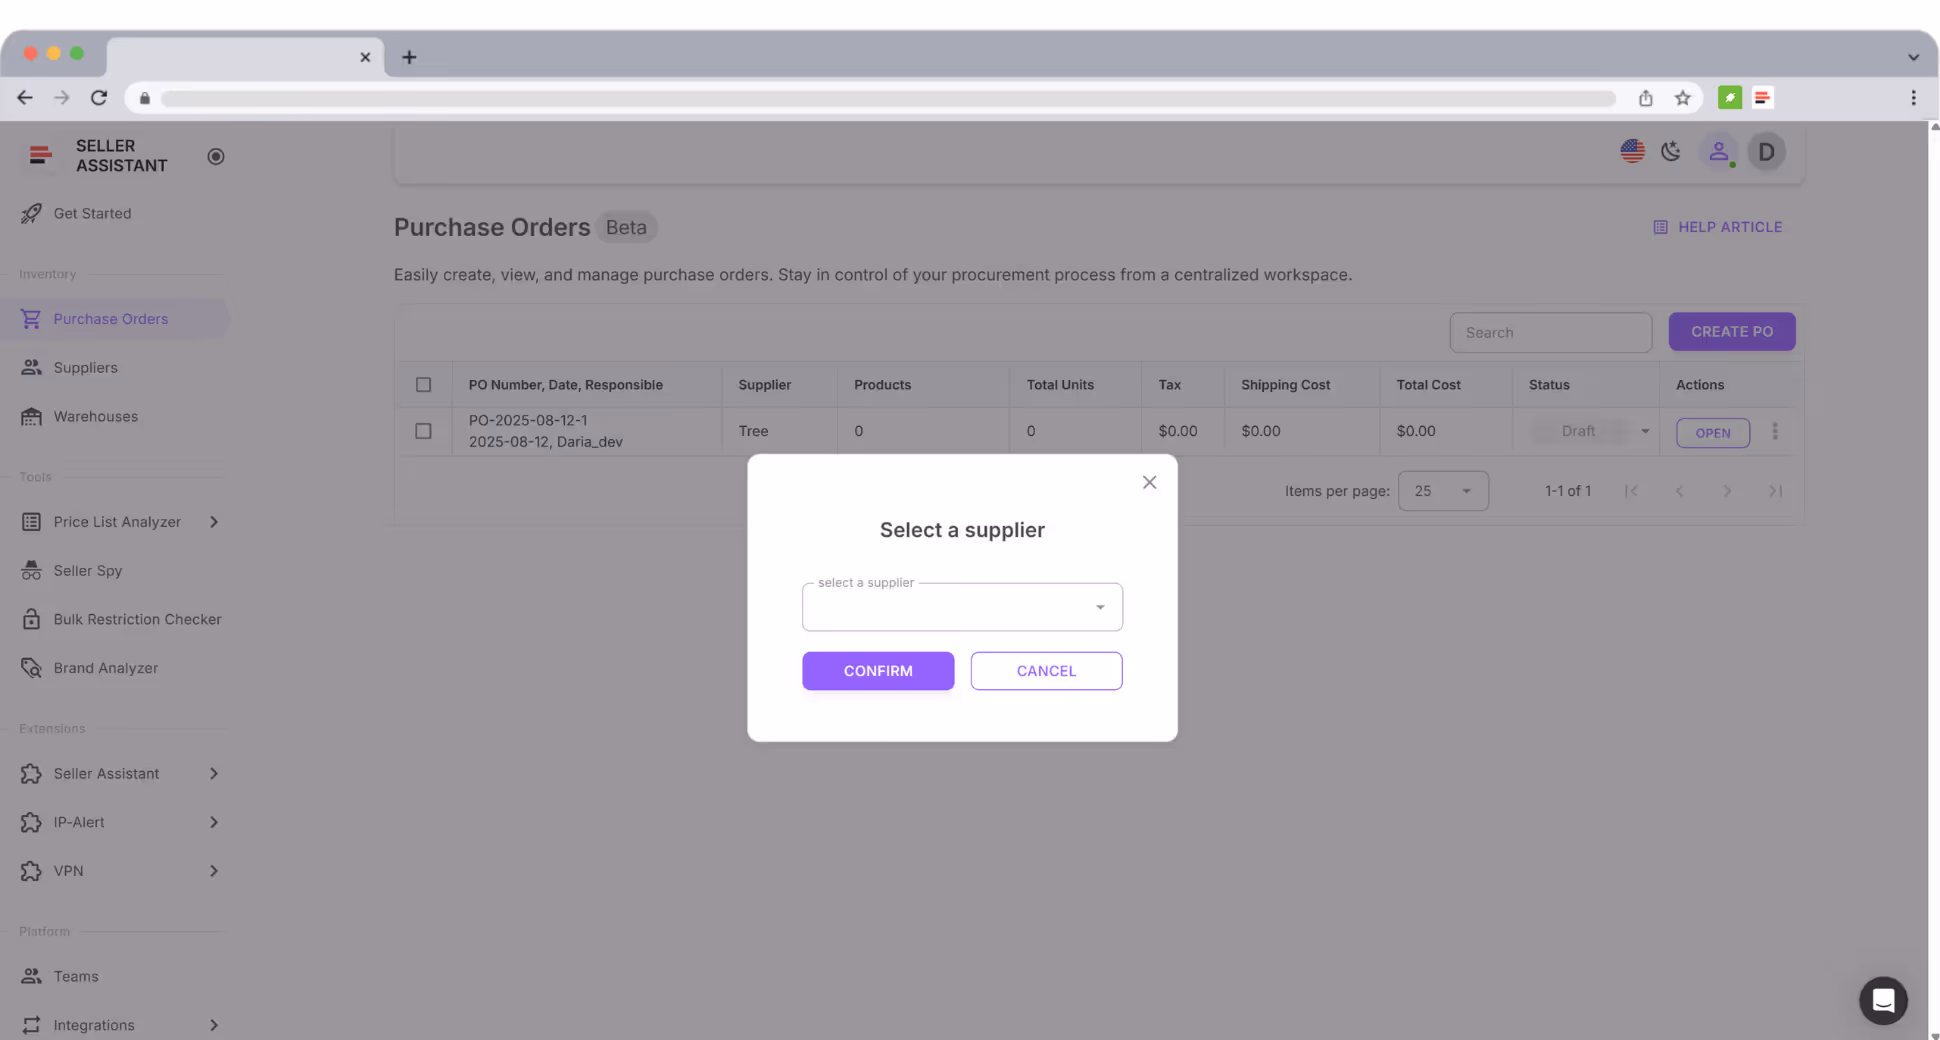Expand the Price List Analyzer submenu

click(213, 522)
